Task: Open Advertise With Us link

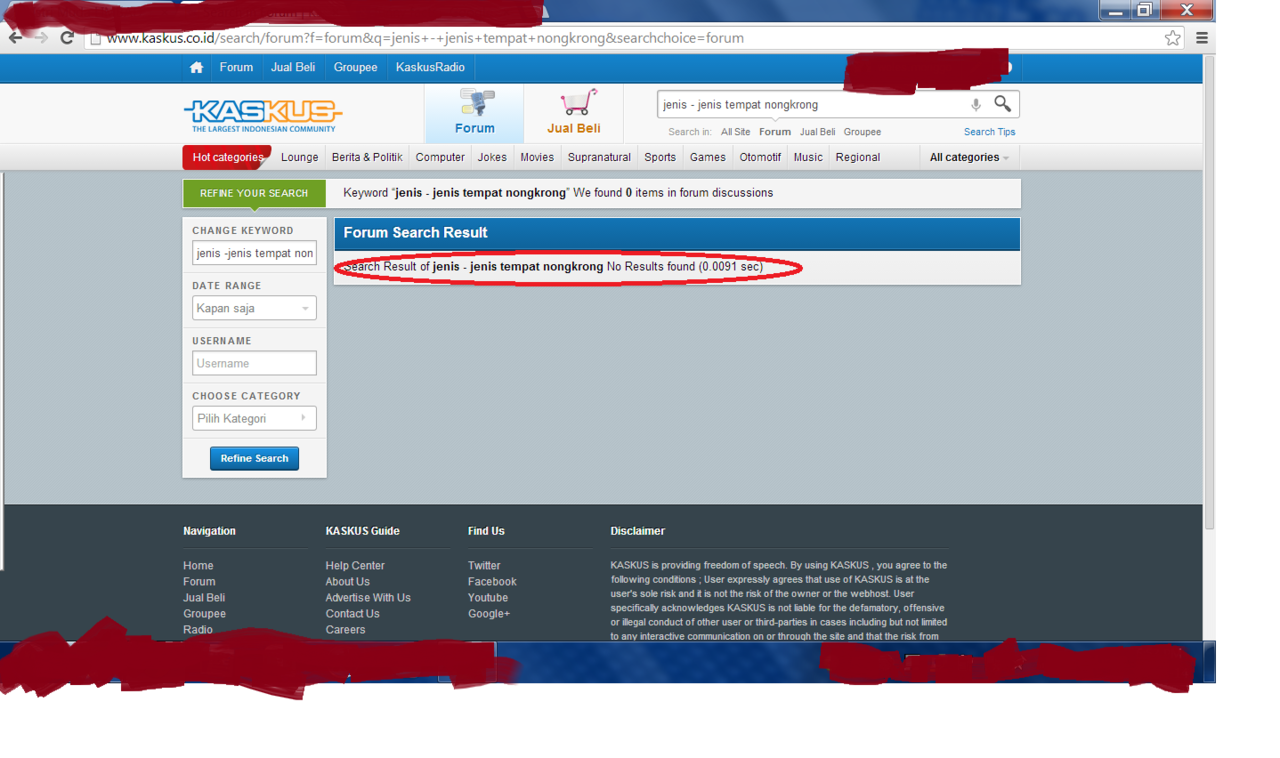Action: (368, 598)
